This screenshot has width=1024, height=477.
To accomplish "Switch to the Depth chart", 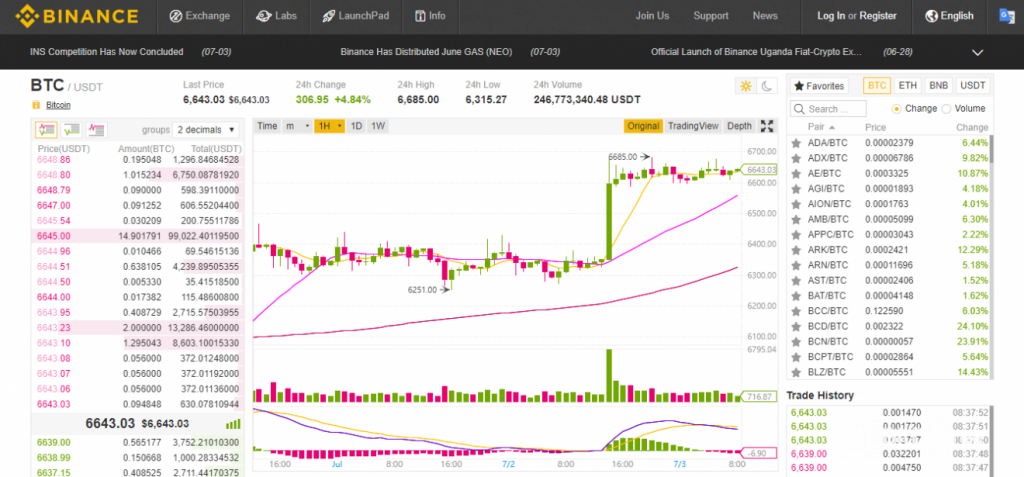I will pos(739,126).
